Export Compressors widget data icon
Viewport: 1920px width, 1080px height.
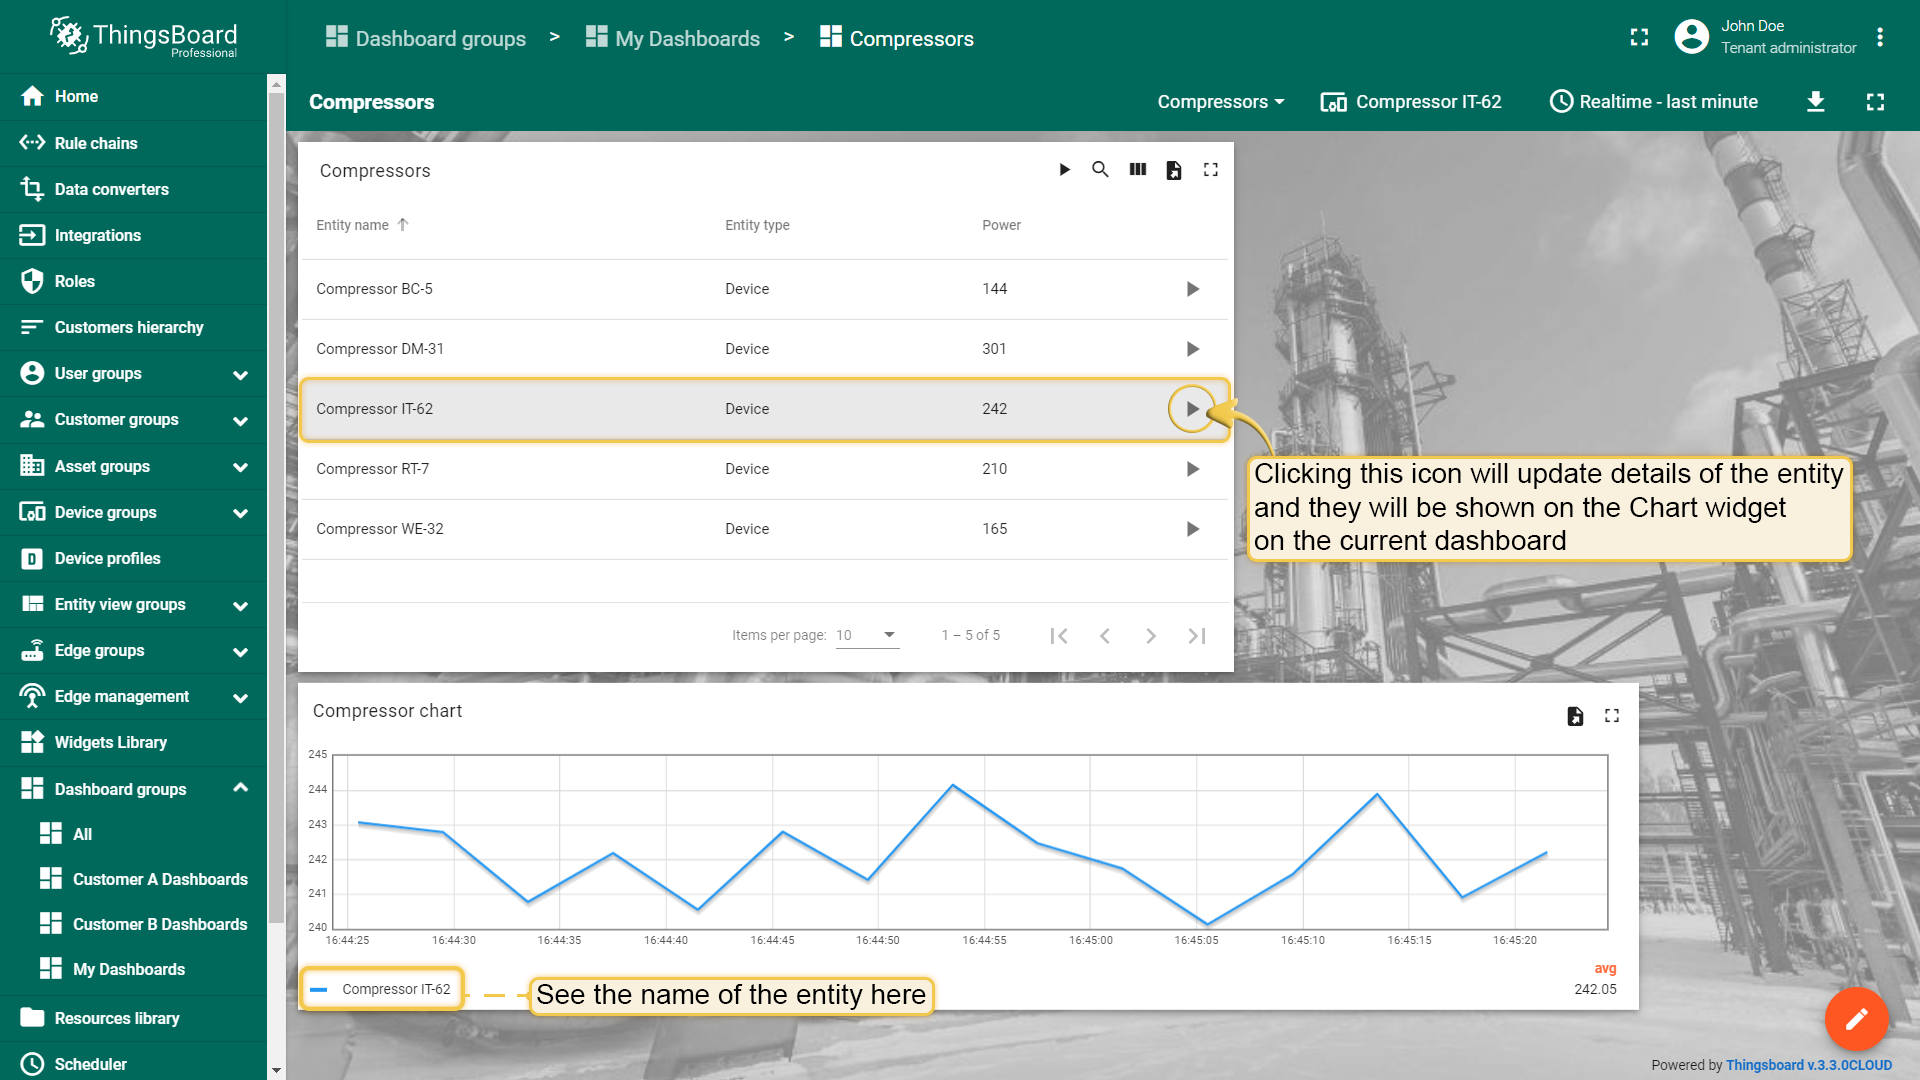click(1174, 170)
